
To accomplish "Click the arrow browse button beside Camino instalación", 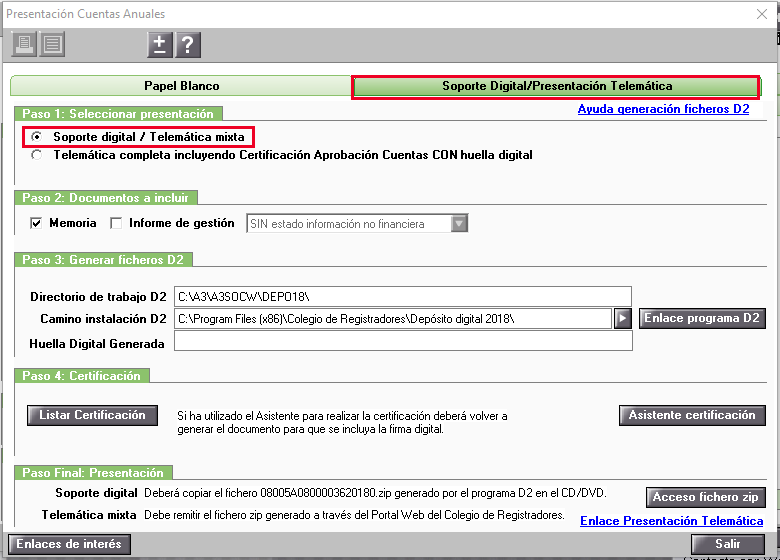I will tap(623, 318).
